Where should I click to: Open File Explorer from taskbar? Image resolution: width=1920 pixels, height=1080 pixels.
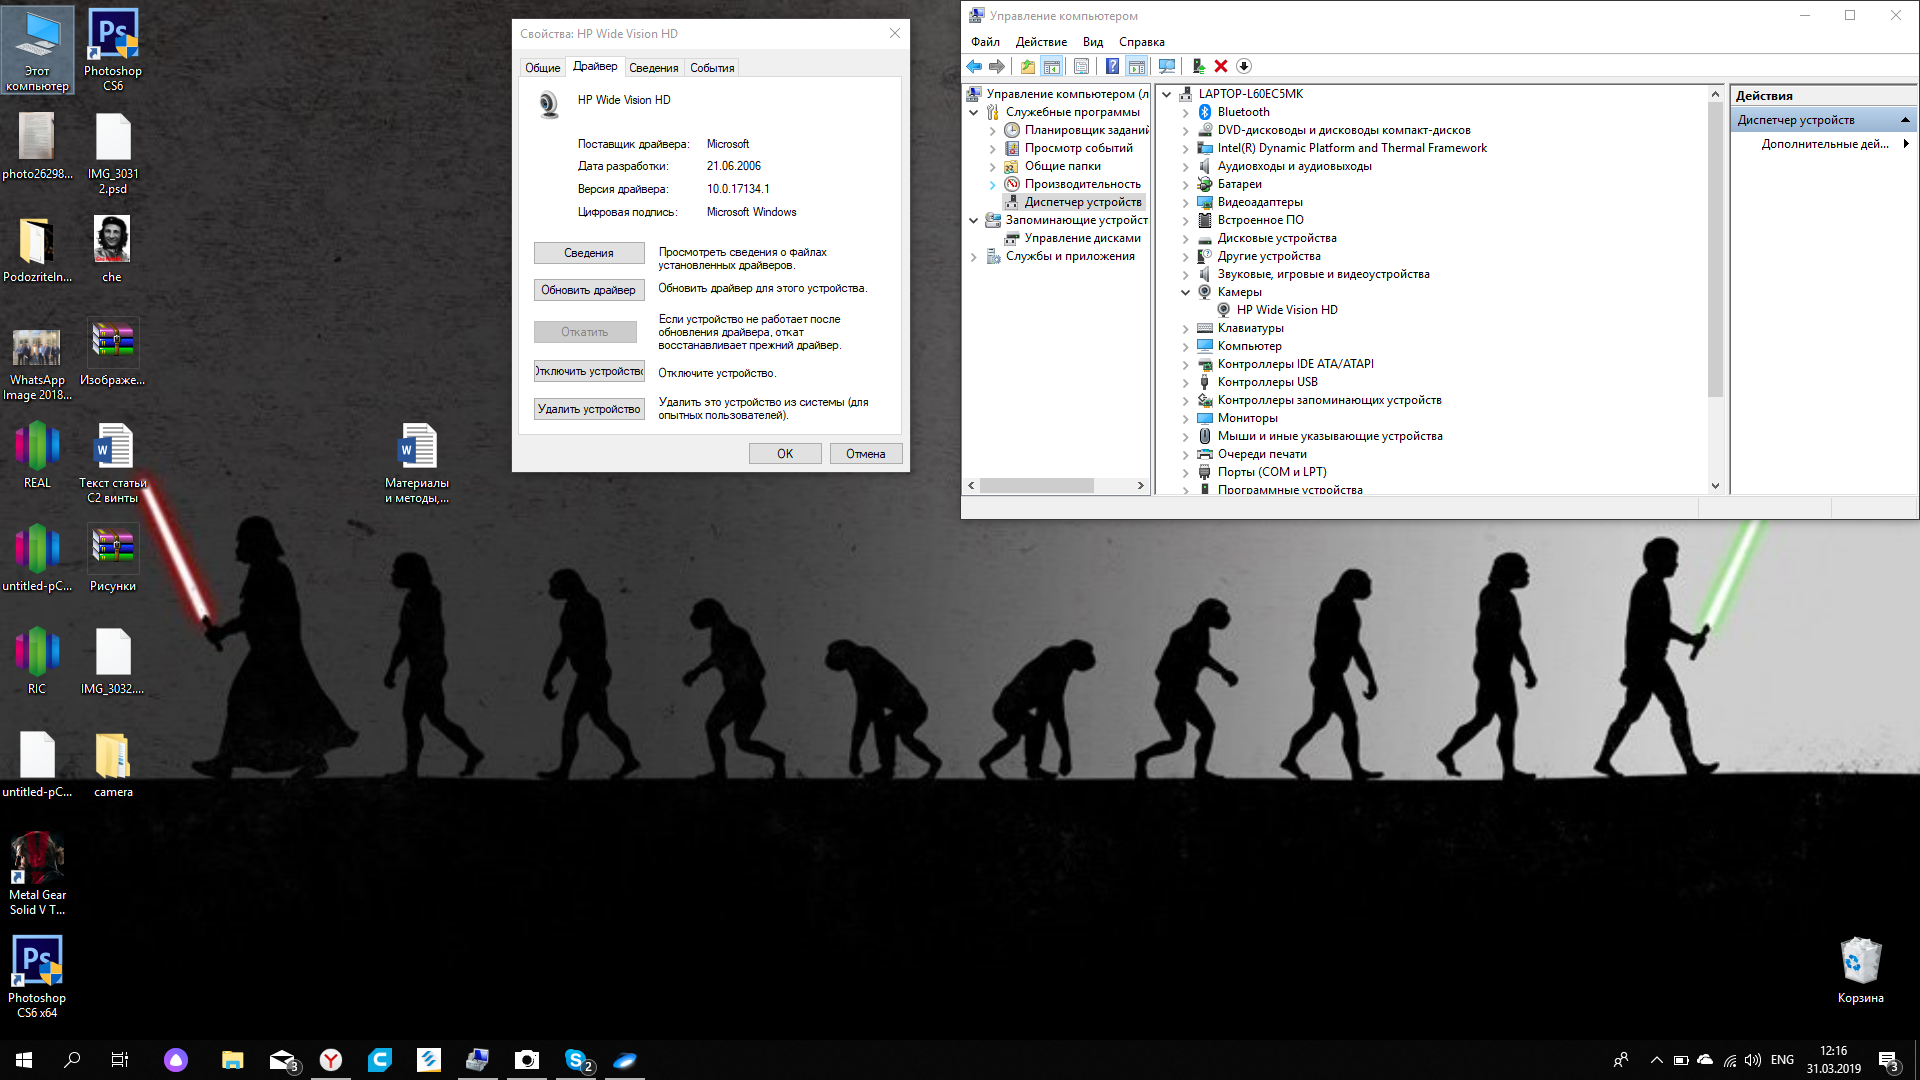tap(233, 1060)
